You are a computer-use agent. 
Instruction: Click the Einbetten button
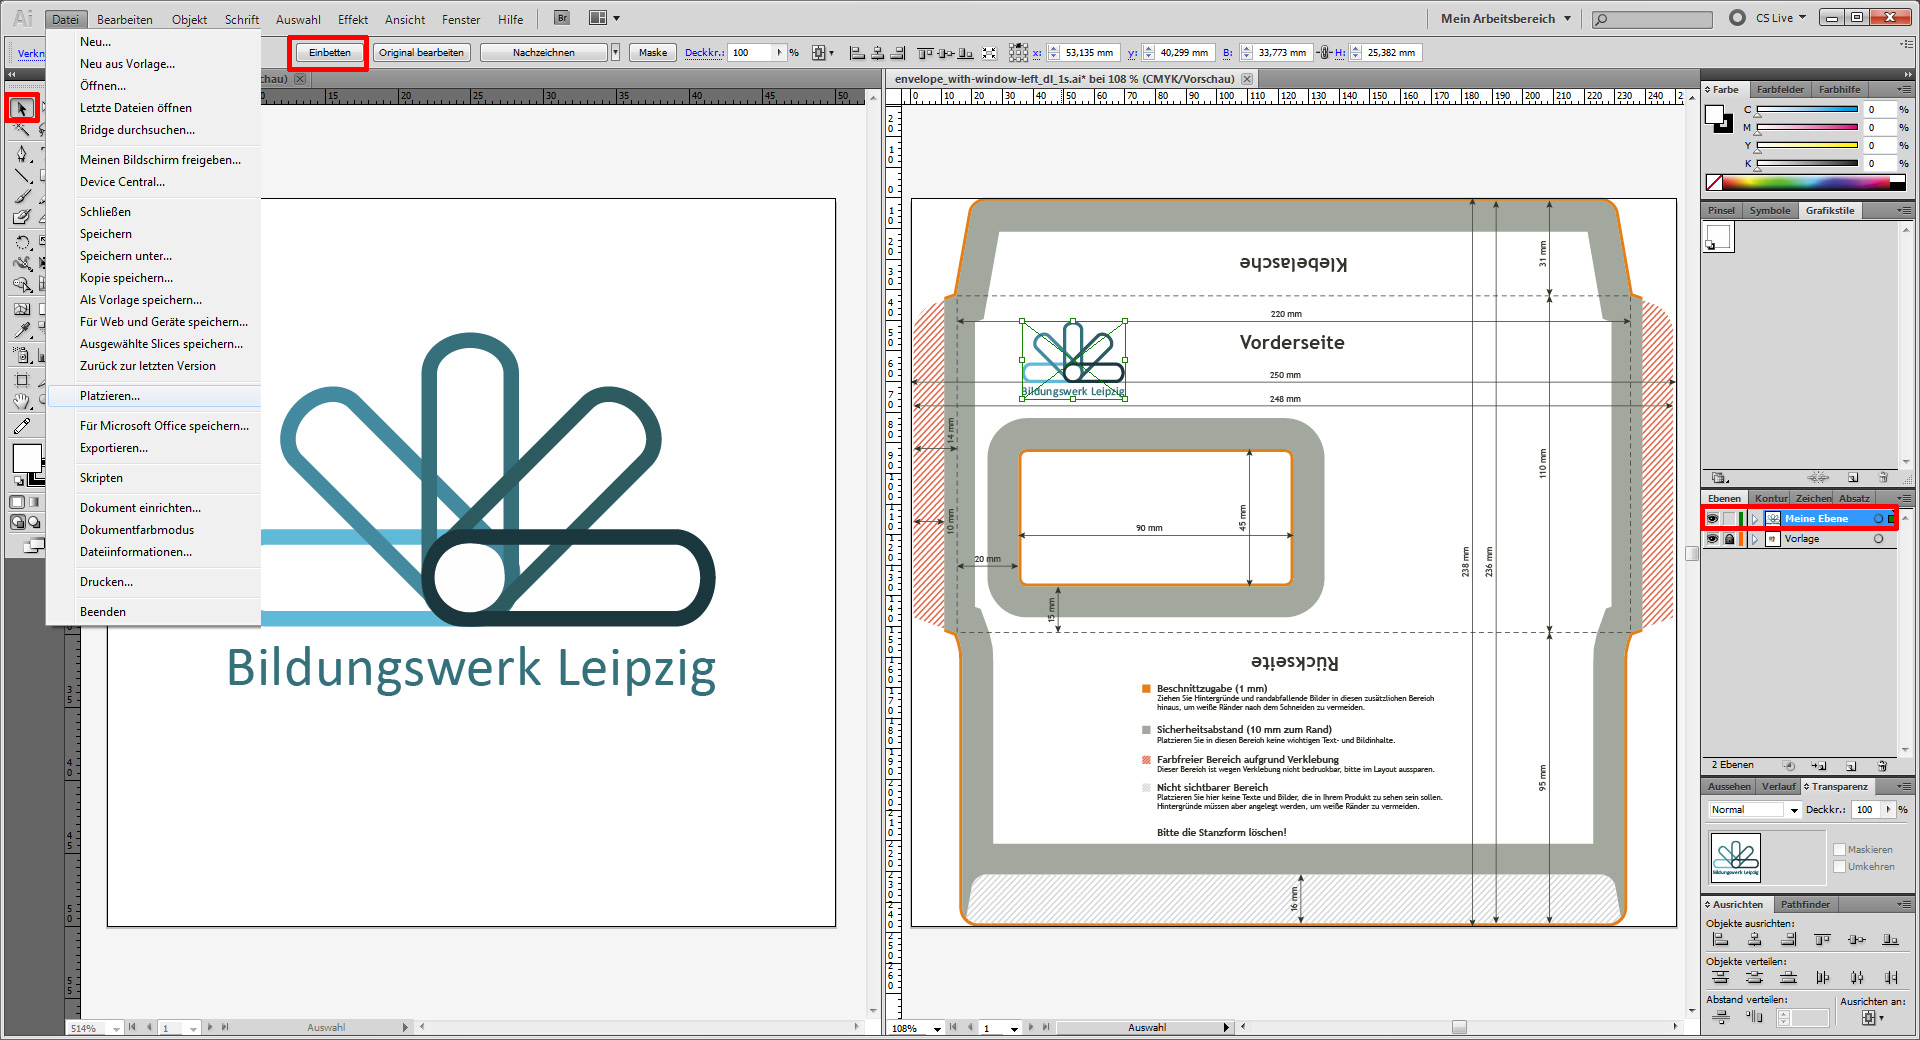point(328,52)
